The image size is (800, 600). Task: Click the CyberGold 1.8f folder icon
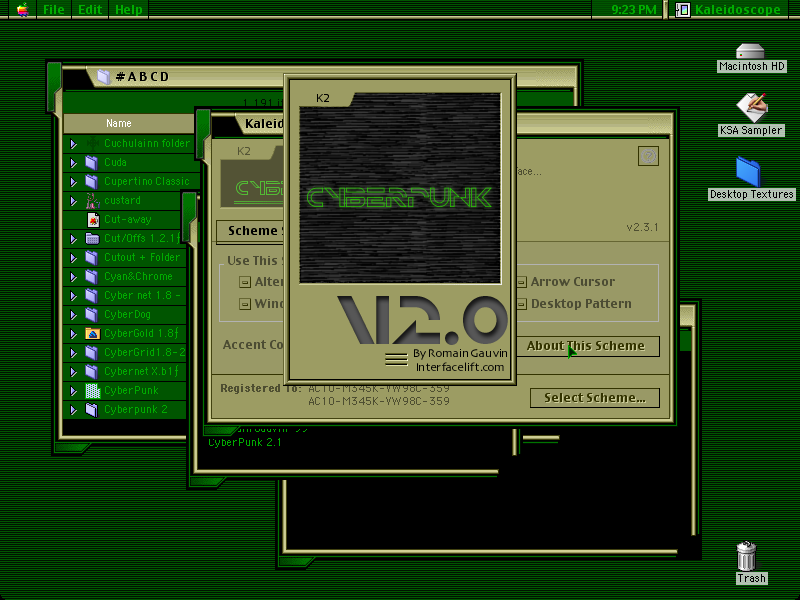[92, 334]
